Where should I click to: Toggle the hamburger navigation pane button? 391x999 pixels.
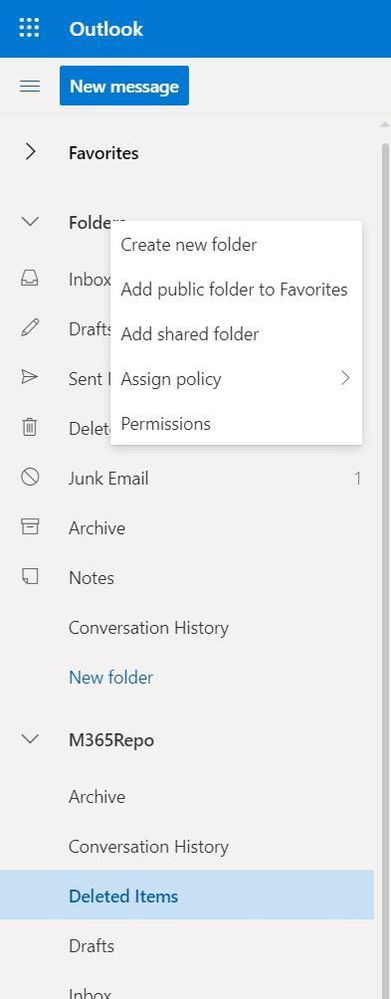30,86
